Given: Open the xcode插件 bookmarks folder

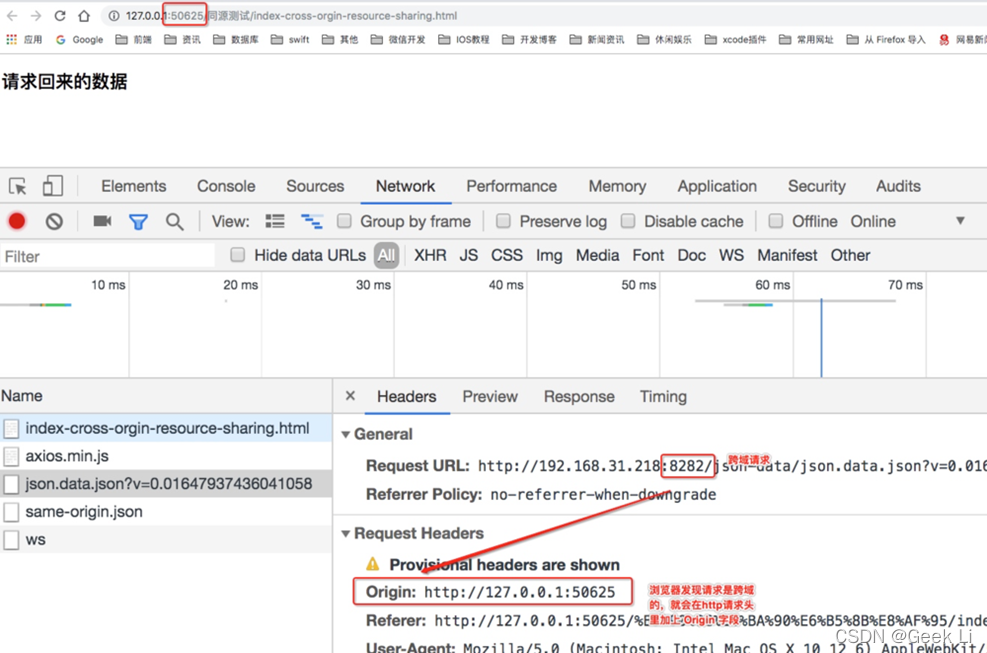Looking at the screenshot, I should pyautogui.click(x=735, y=40).
